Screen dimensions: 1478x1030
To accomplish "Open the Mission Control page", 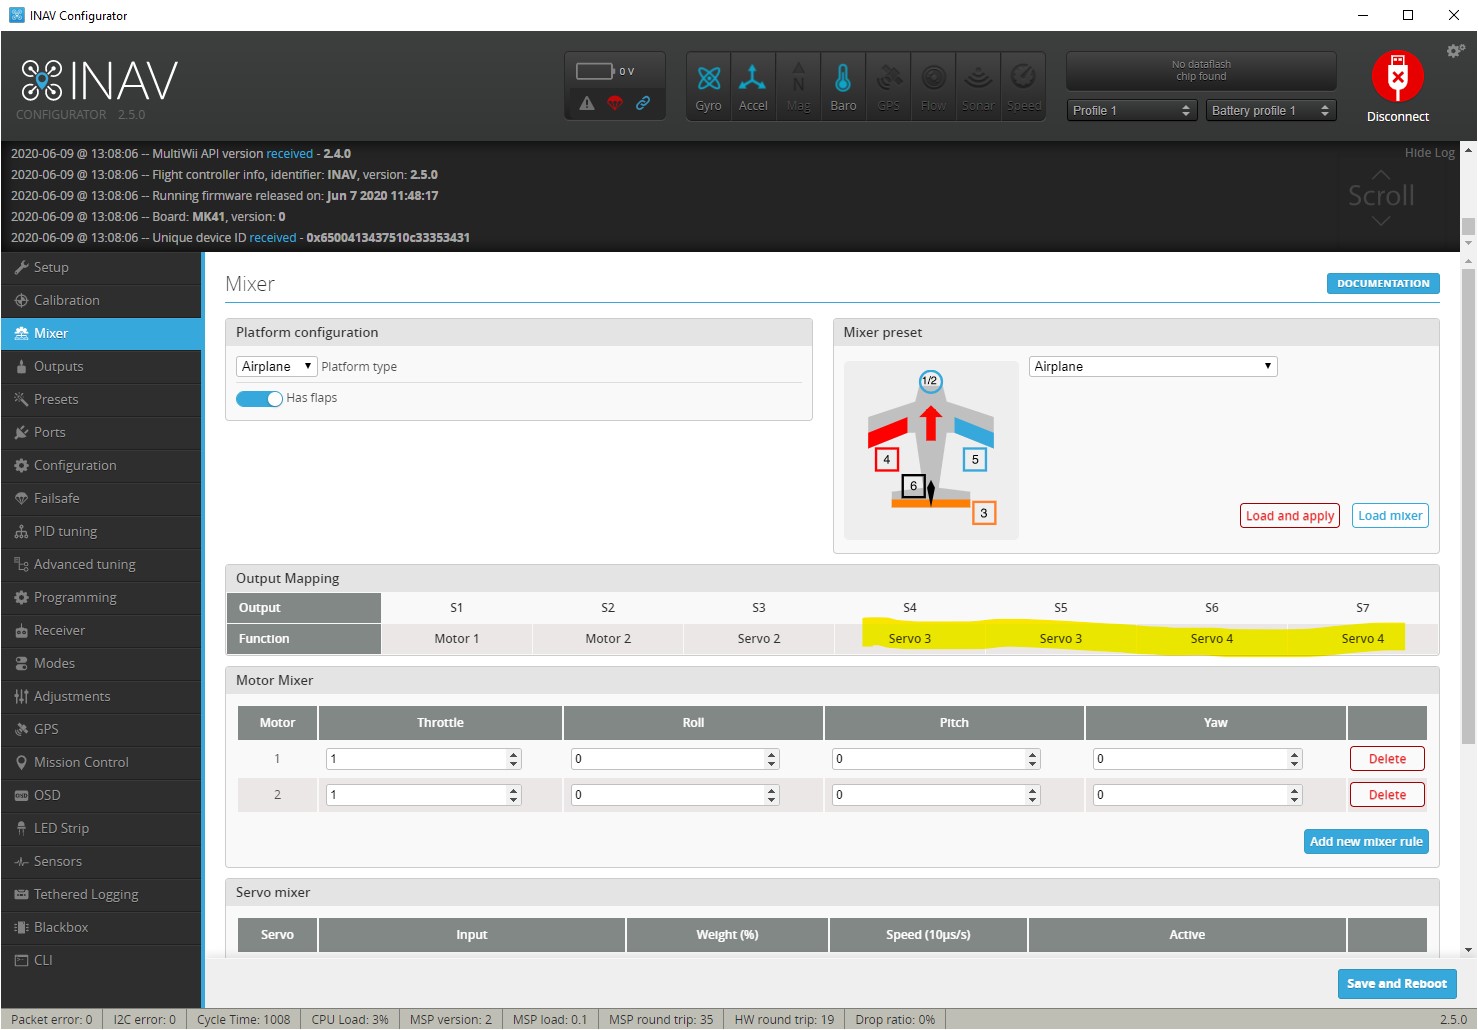I will point(79,761).
